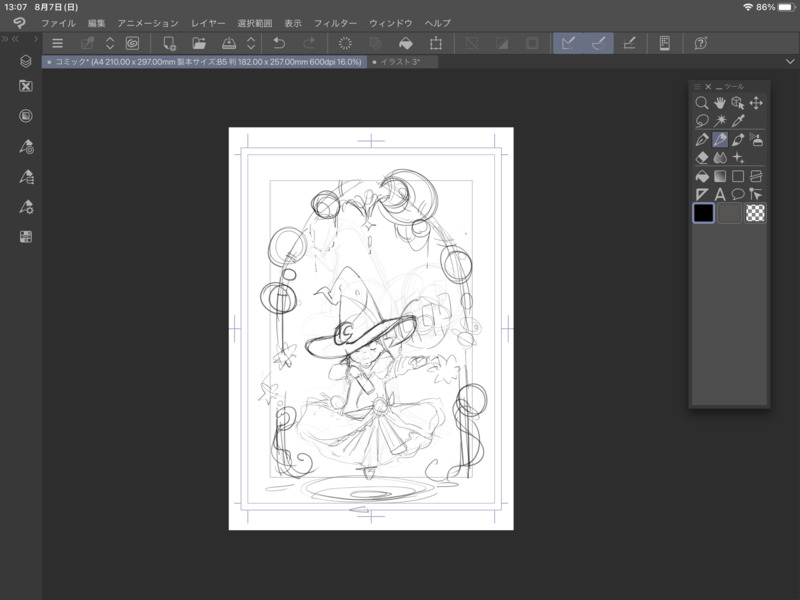Viewport: 800px width, 600px height.
Task: Select the Lasso selection tool
Action: (702, 121)
